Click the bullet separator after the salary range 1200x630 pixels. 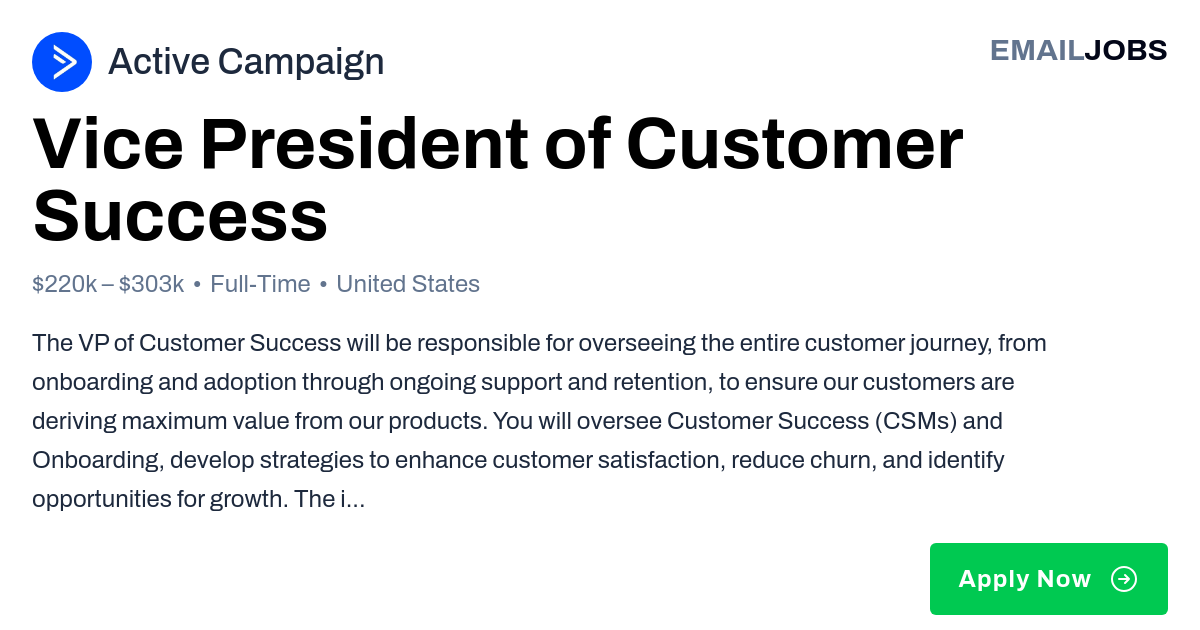pos(197,285)
